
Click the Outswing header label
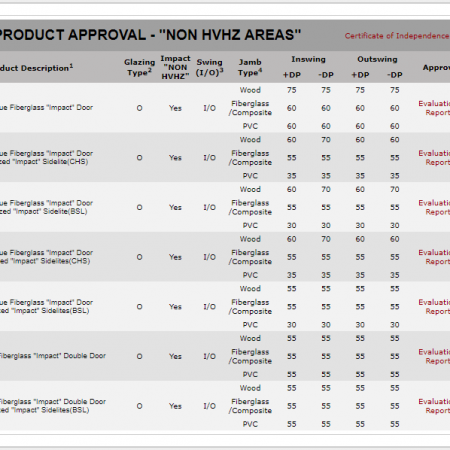click(377, 59)
